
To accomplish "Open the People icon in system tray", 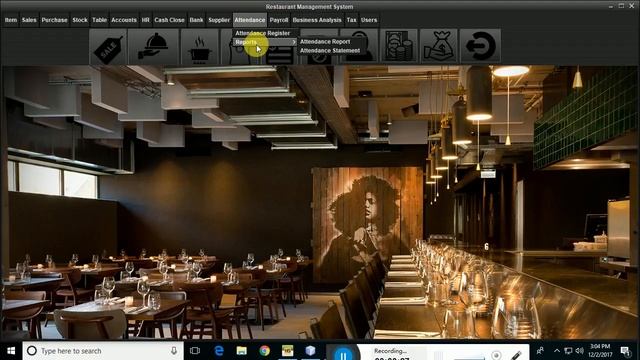I will [540, 351].
